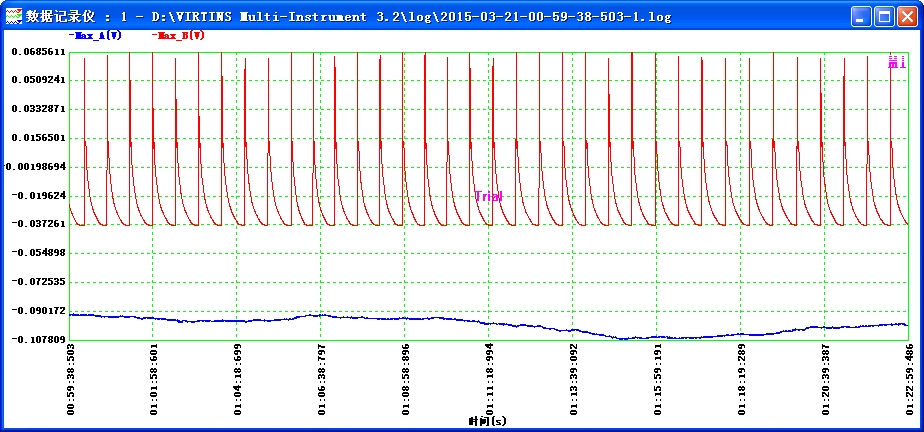The height and width of the screenshot is (432, 924).
Task: Select the red Max_B(V) legend label
Action: click(178, 35)
